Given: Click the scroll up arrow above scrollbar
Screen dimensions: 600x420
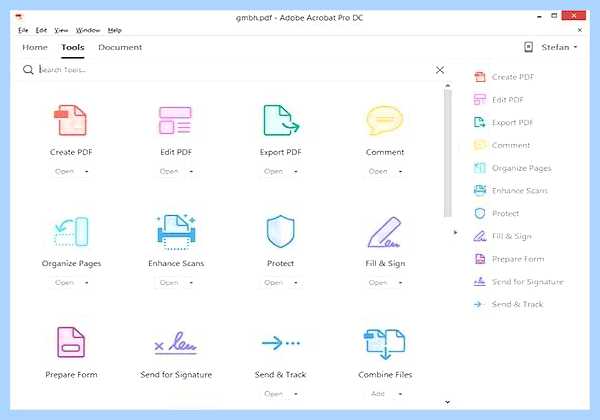Looking at the screenshot, I should (448, 85).
